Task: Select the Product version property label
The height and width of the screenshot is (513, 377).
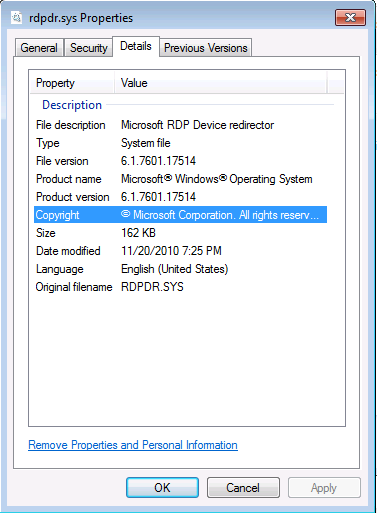Action: 73,197
